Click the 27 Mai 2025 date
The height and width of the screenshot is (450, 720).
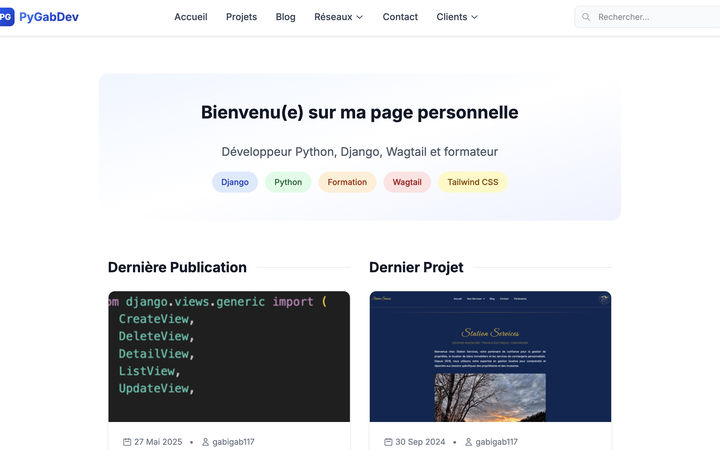point(158,442)
